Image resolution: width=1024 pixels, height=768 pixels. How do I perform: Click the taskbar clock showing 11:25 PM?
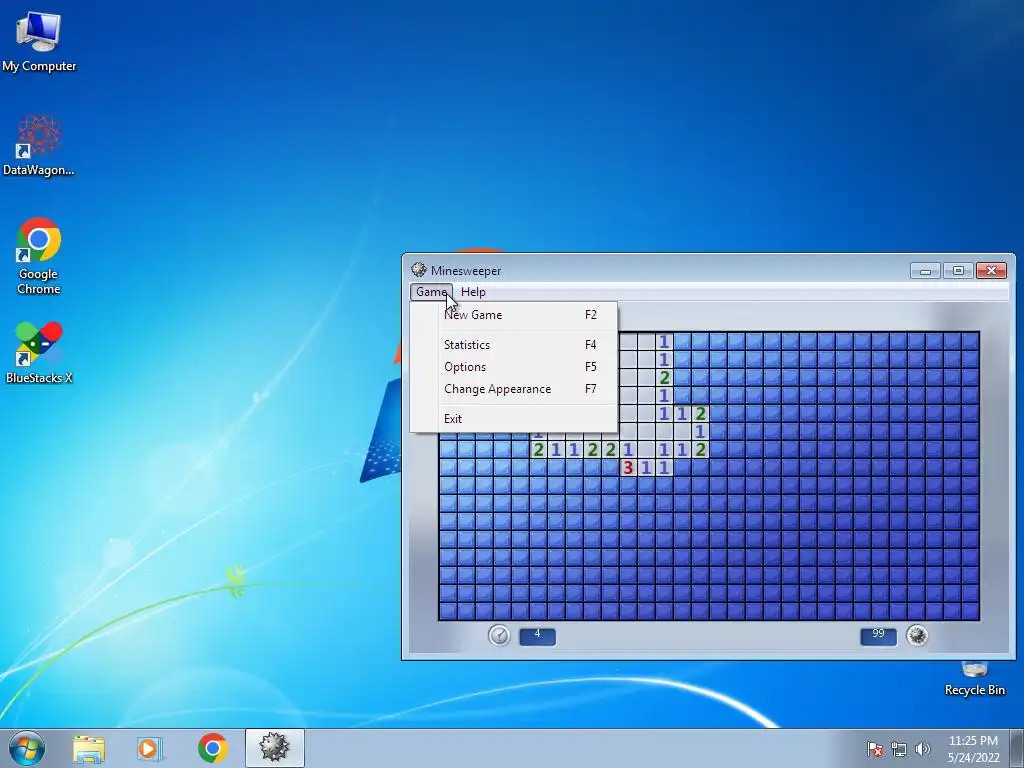[x=973, y=749]
